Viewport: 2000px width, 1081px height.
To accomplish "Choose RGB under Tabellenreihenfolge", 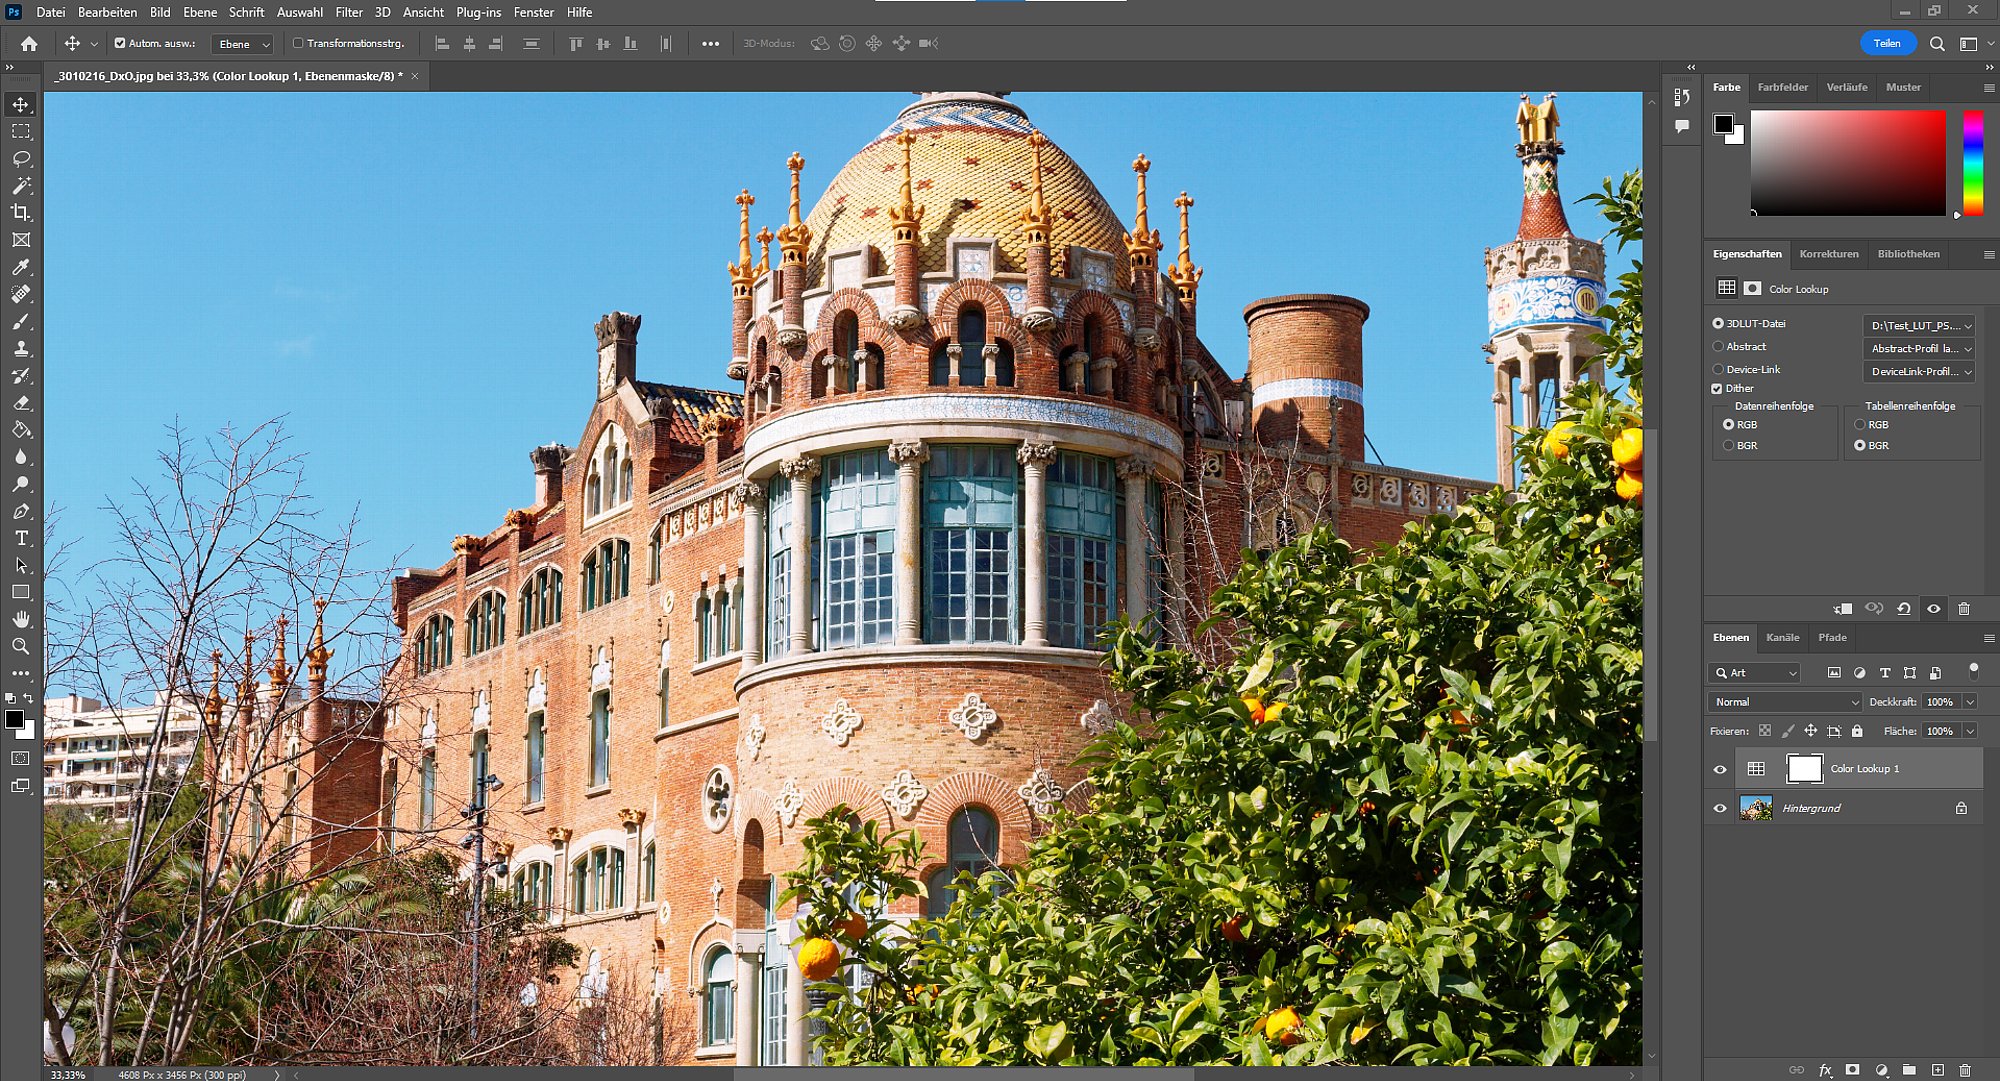I will 1860,425.
